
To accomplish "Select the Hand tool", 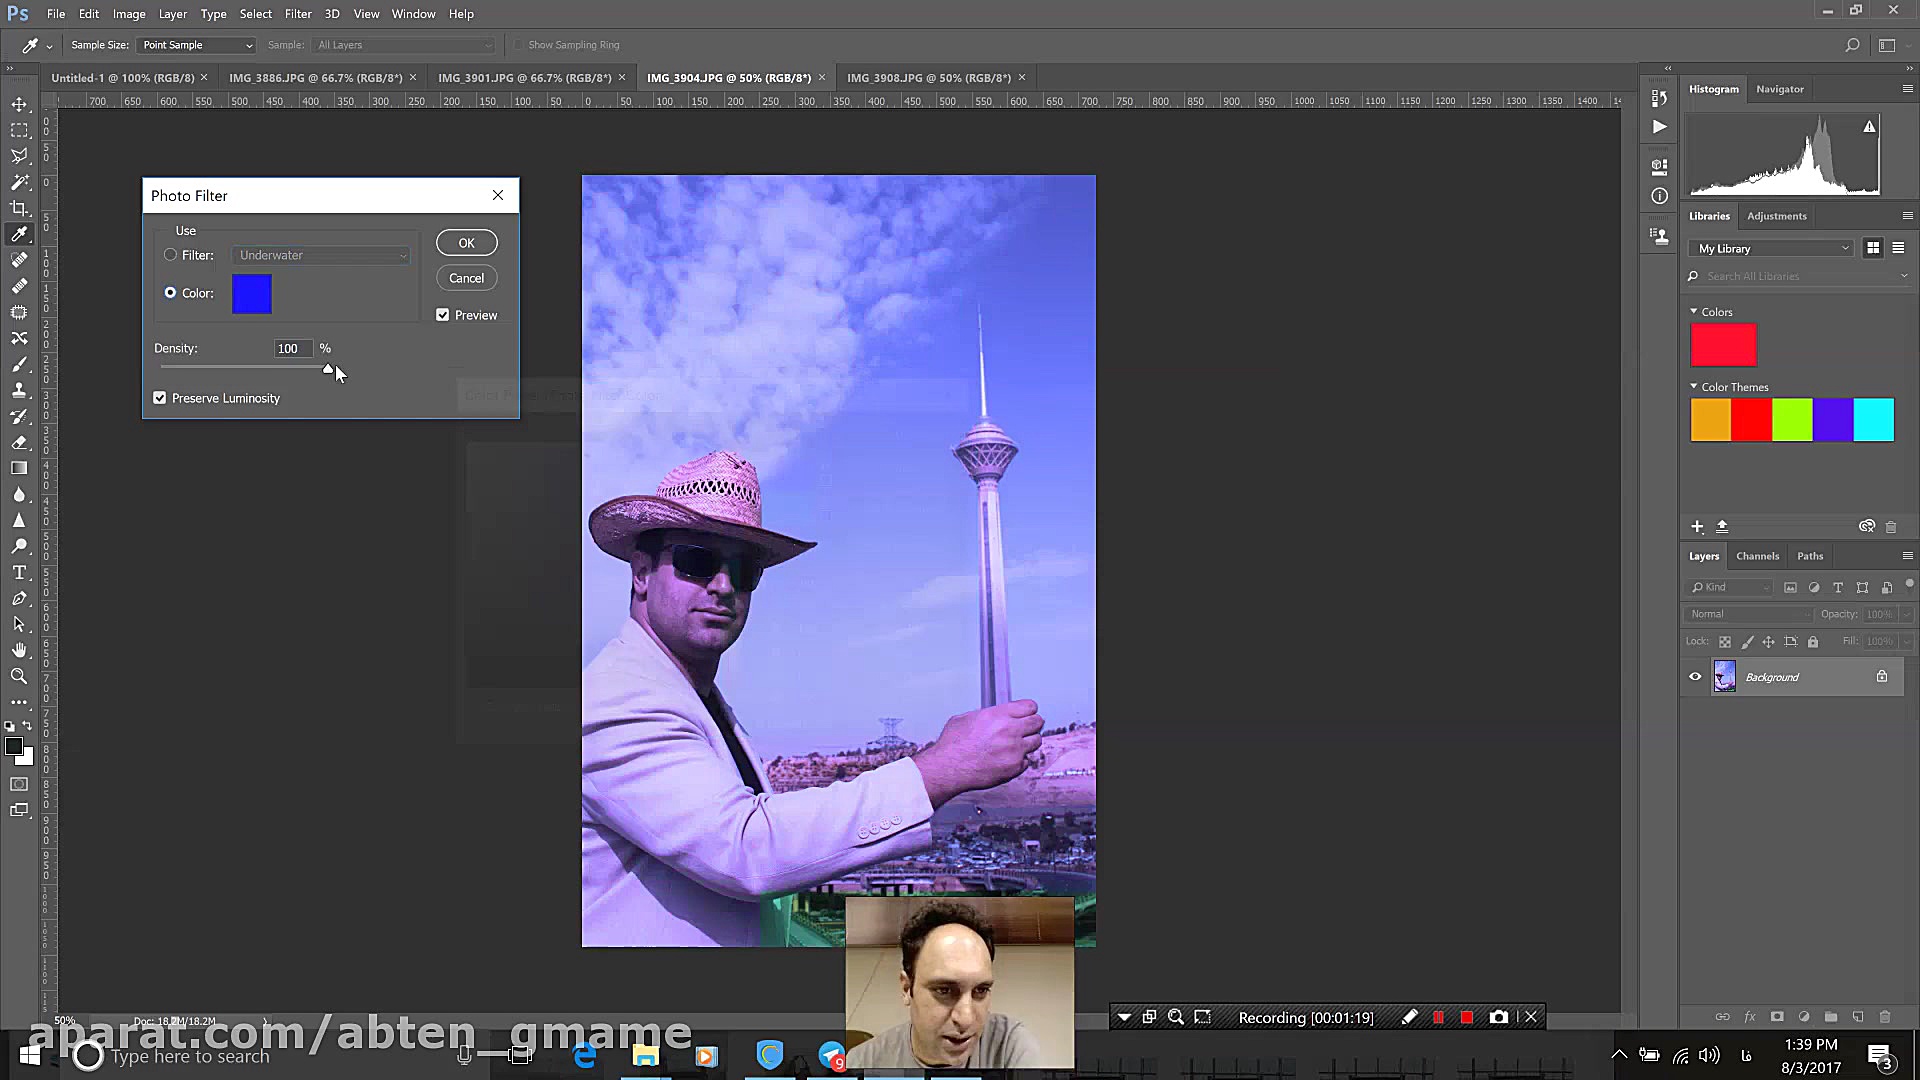I will pyautogui.click(x=19, y=650).
